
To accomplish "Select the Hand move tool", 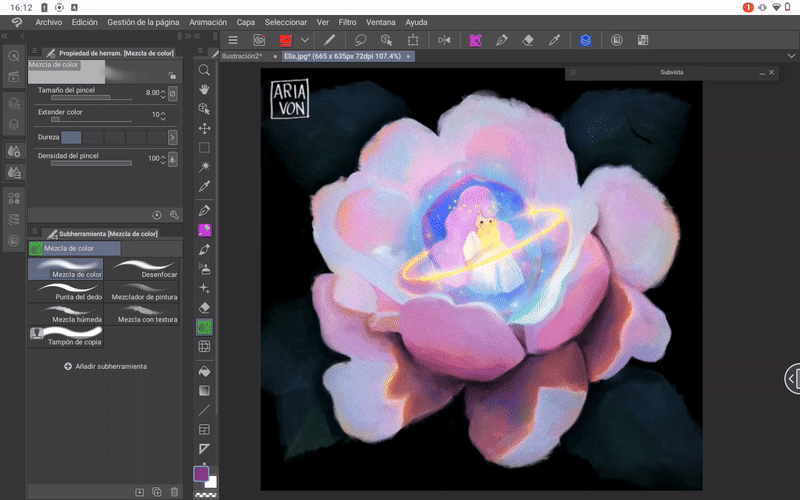I will click(x=204, y=89).
